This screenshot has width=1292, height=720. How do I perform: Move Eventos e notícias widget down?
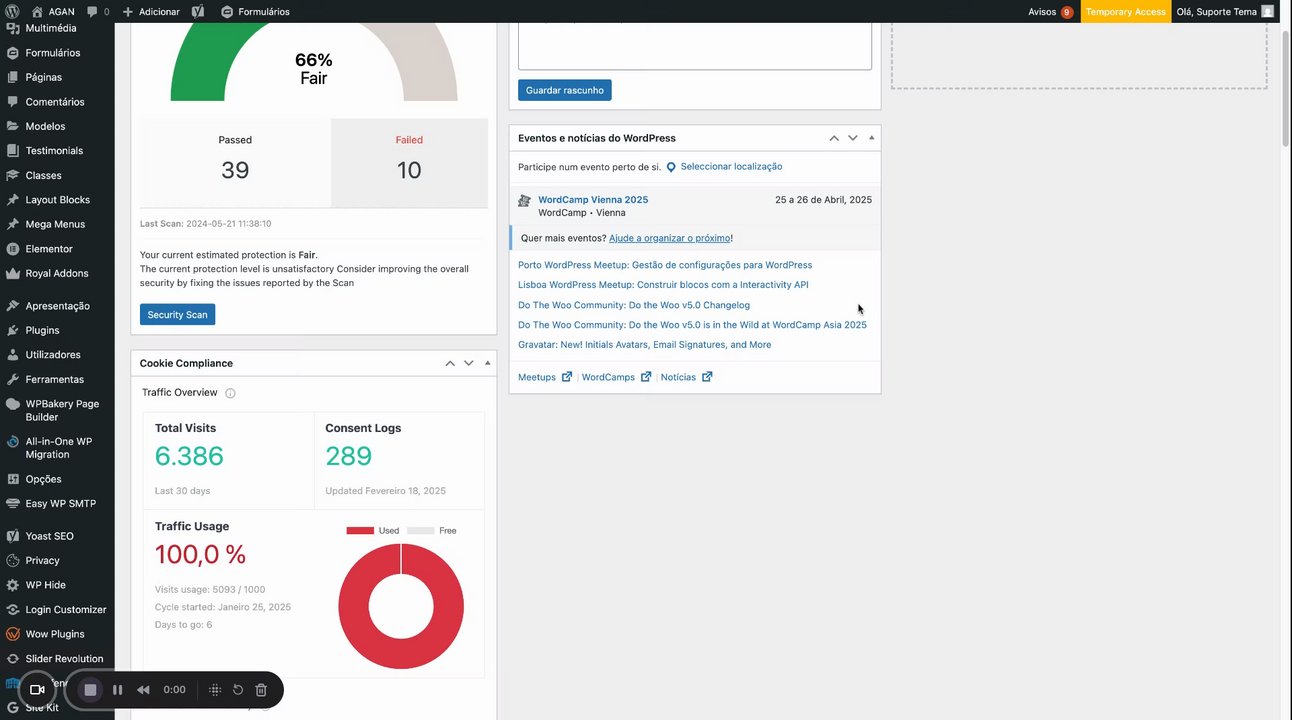853,138
